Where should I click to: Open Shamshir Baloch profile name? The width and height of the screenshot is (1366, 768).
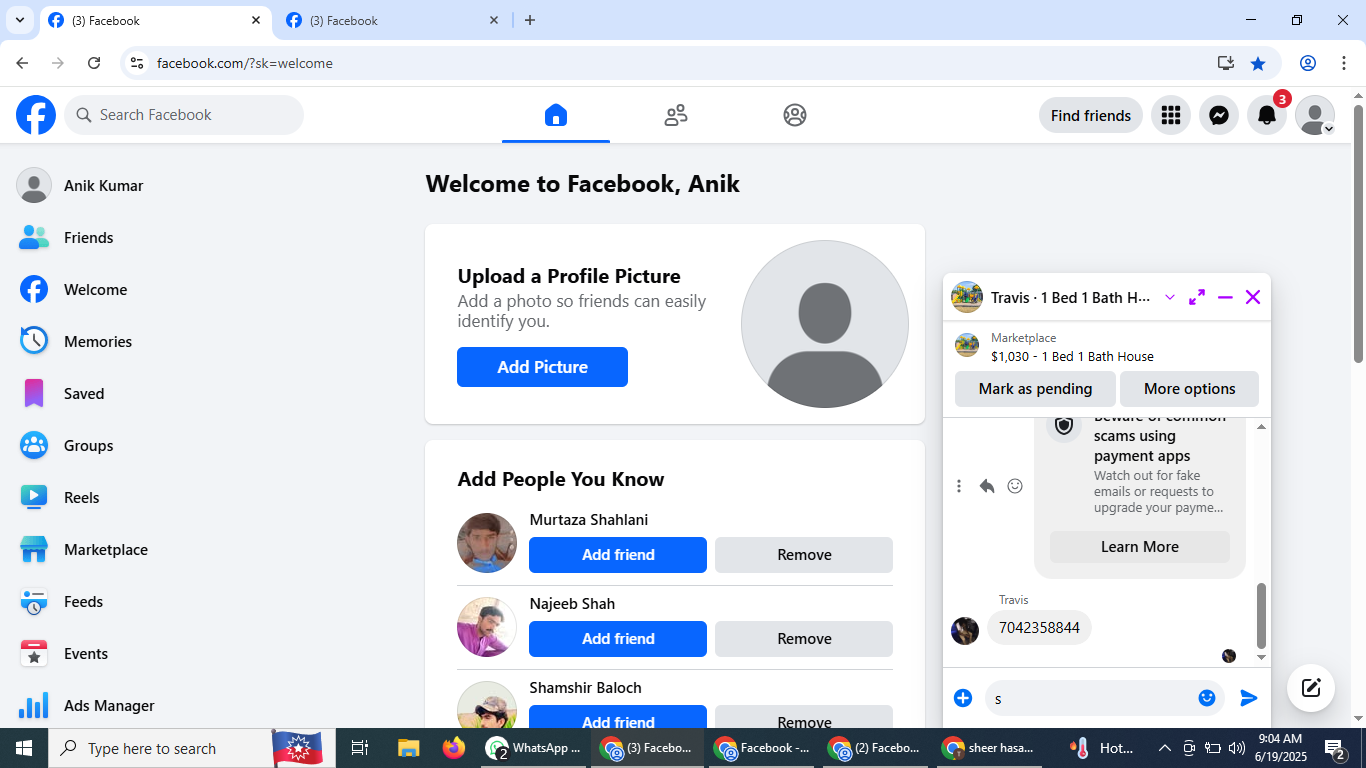[586, 688]
